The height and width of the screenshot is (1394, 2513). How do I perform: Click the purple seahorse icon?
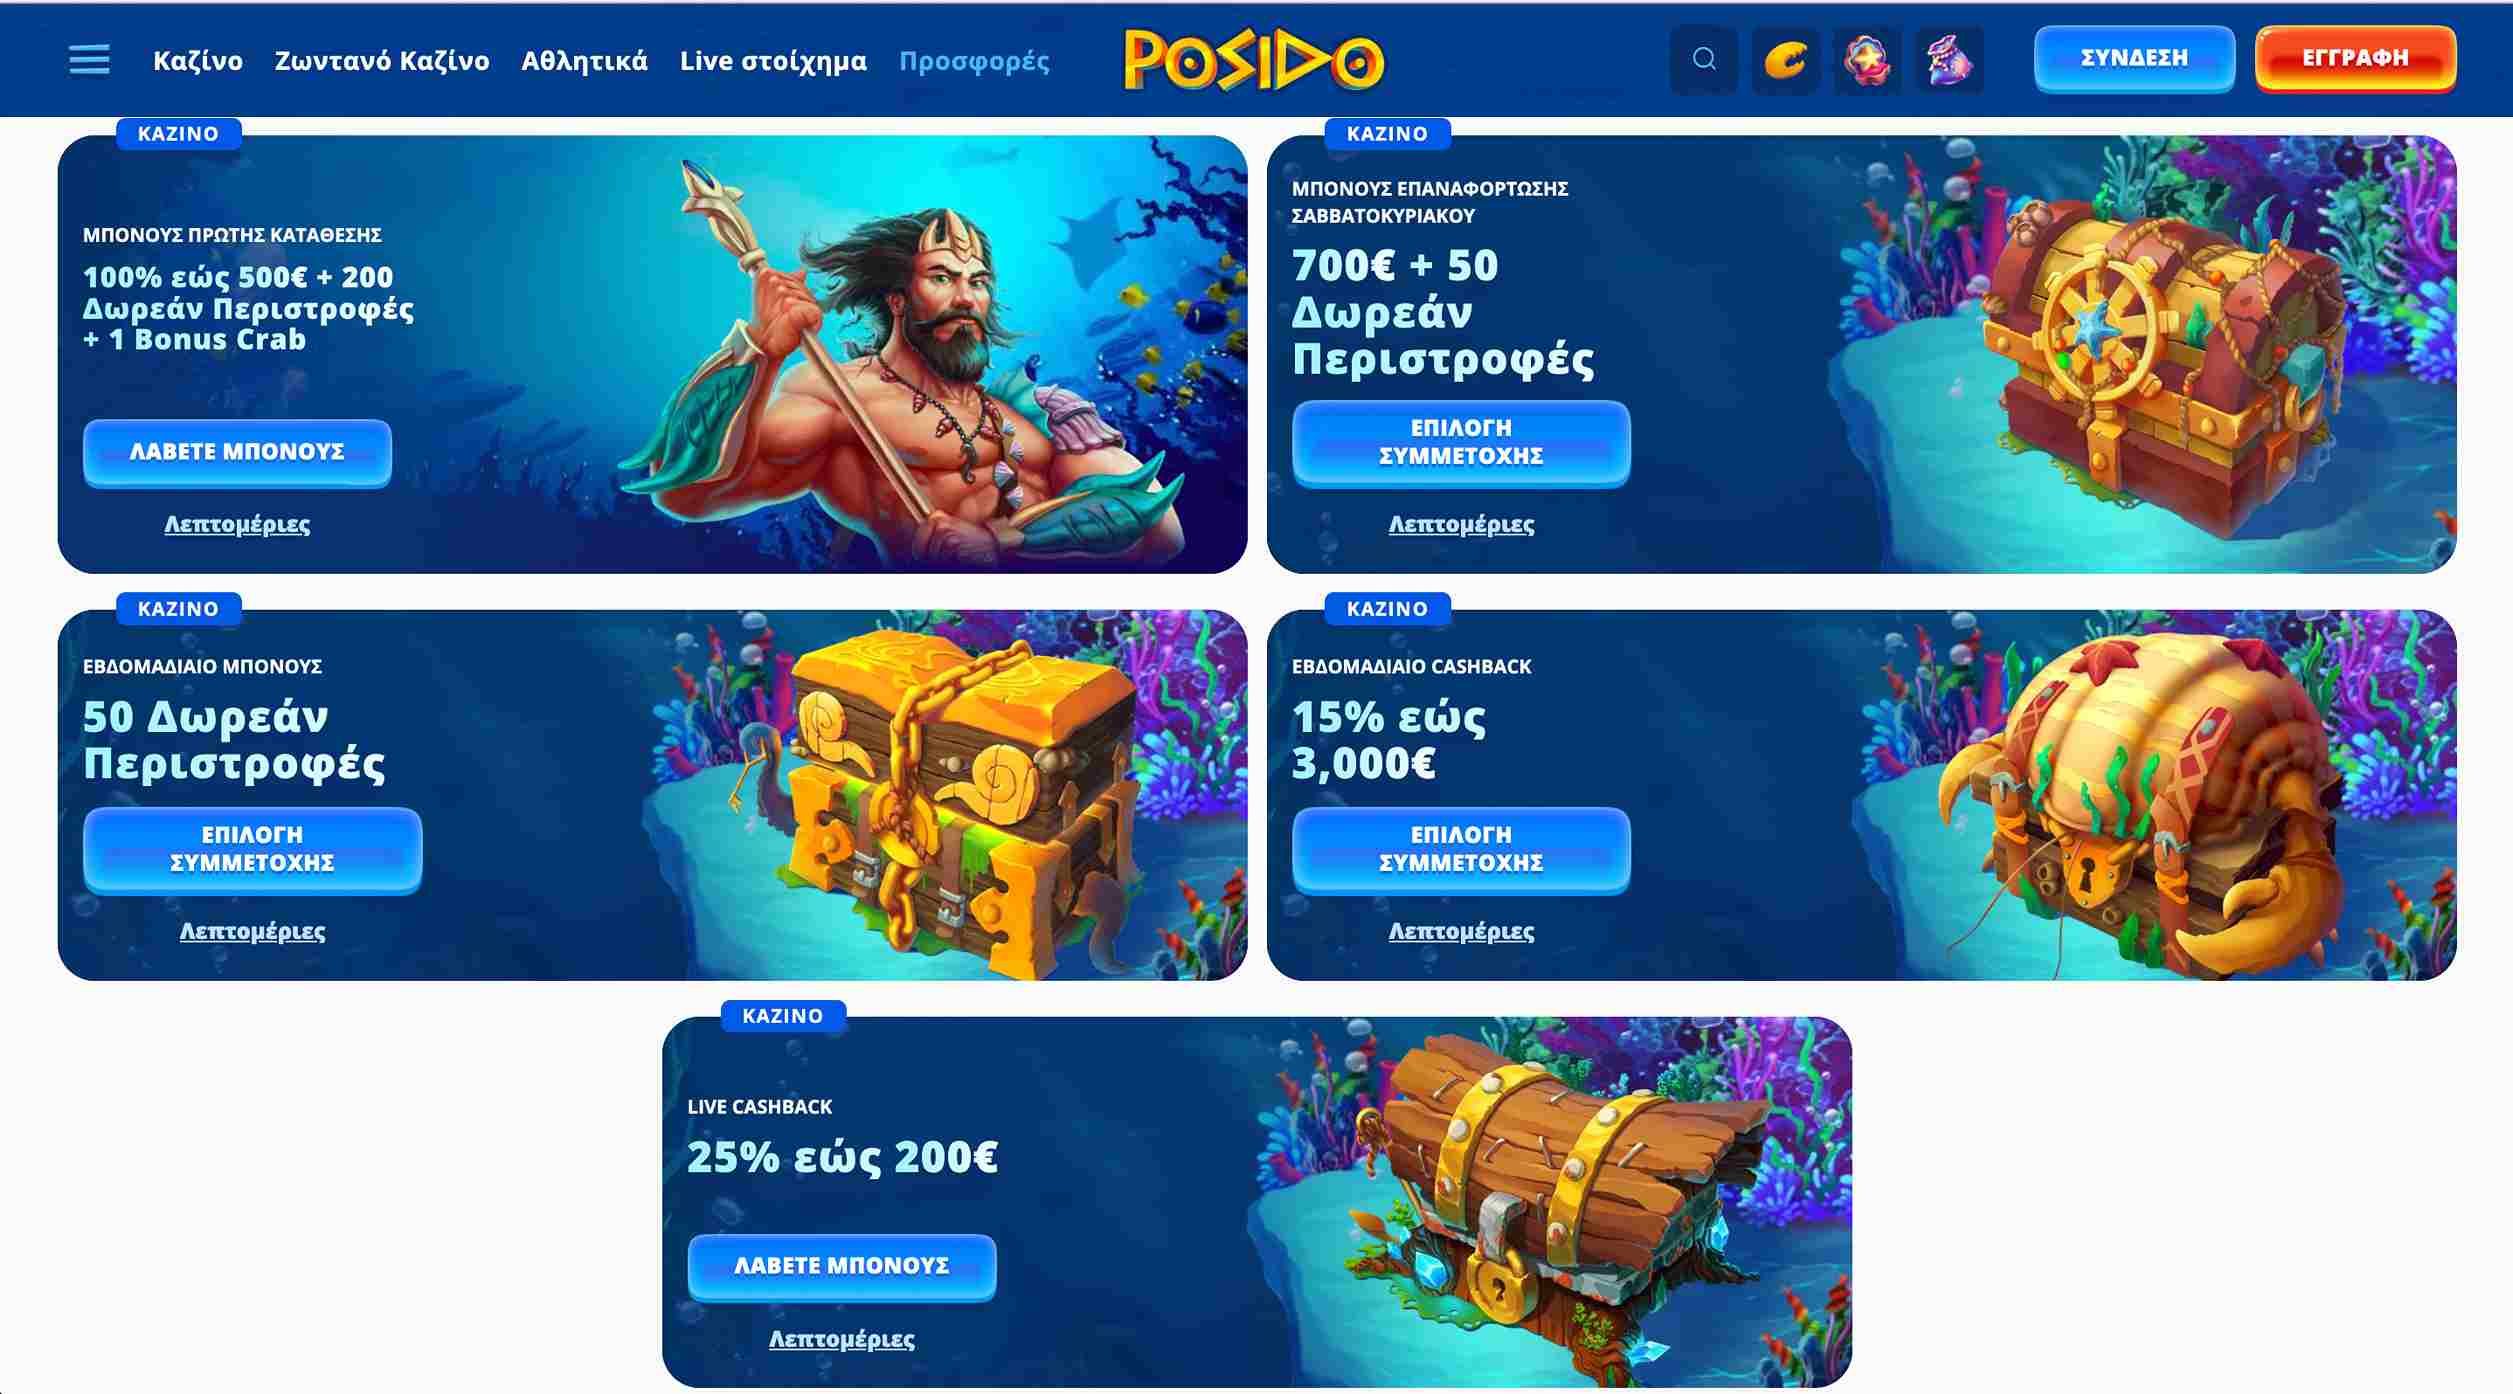click(1949, 60)
